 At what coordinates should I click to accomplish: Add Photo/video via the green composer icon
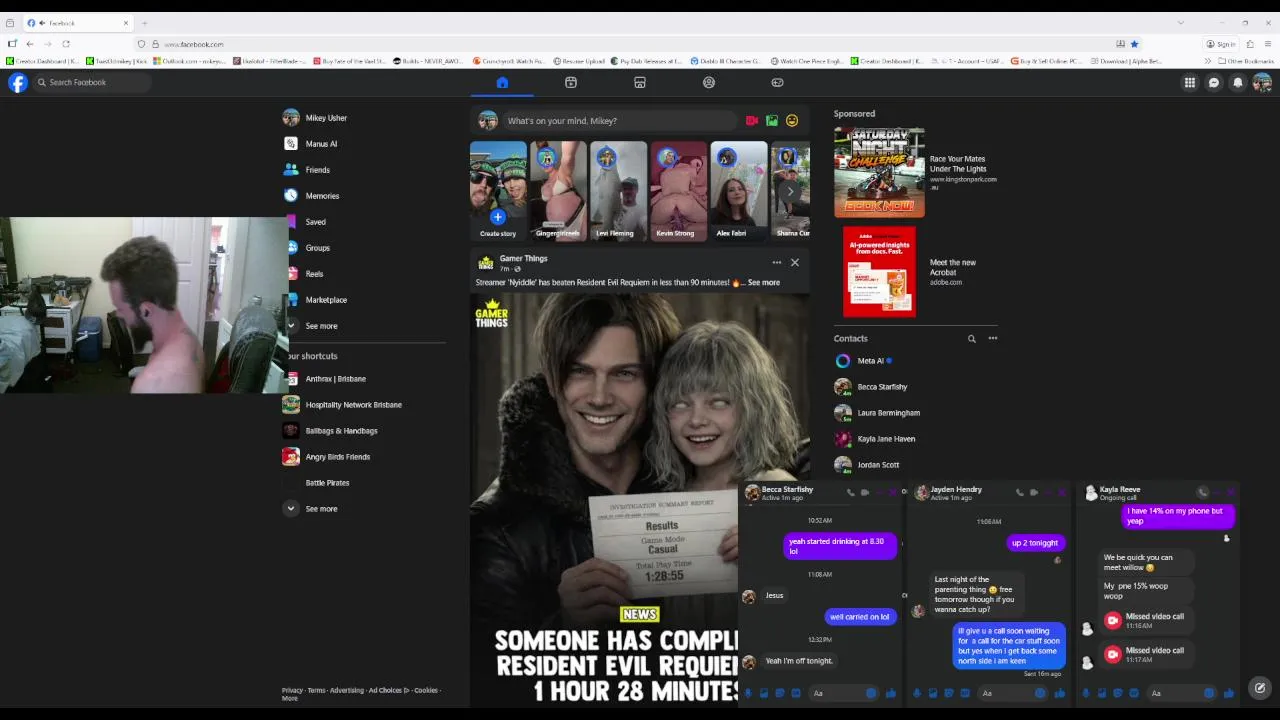[x=772, y=121]
